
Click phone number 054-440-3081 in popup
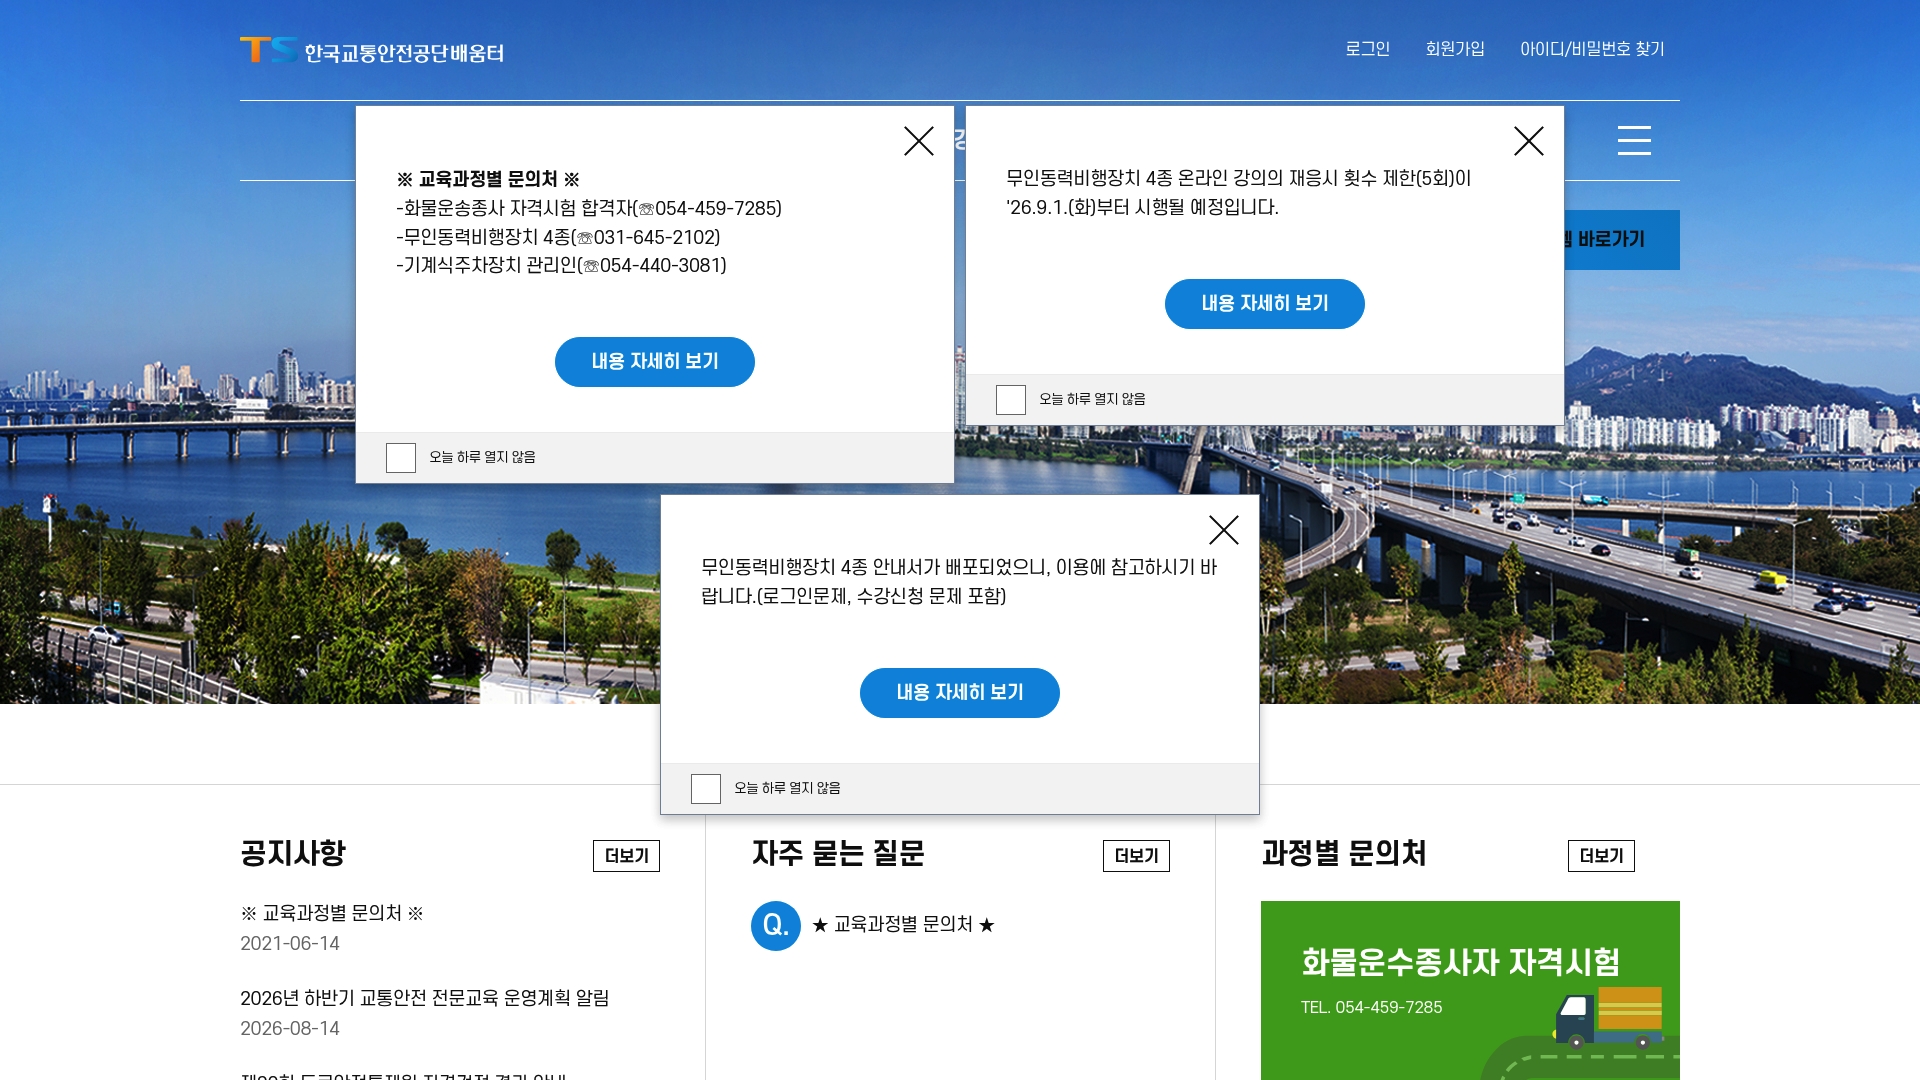[x=661, y=266]
